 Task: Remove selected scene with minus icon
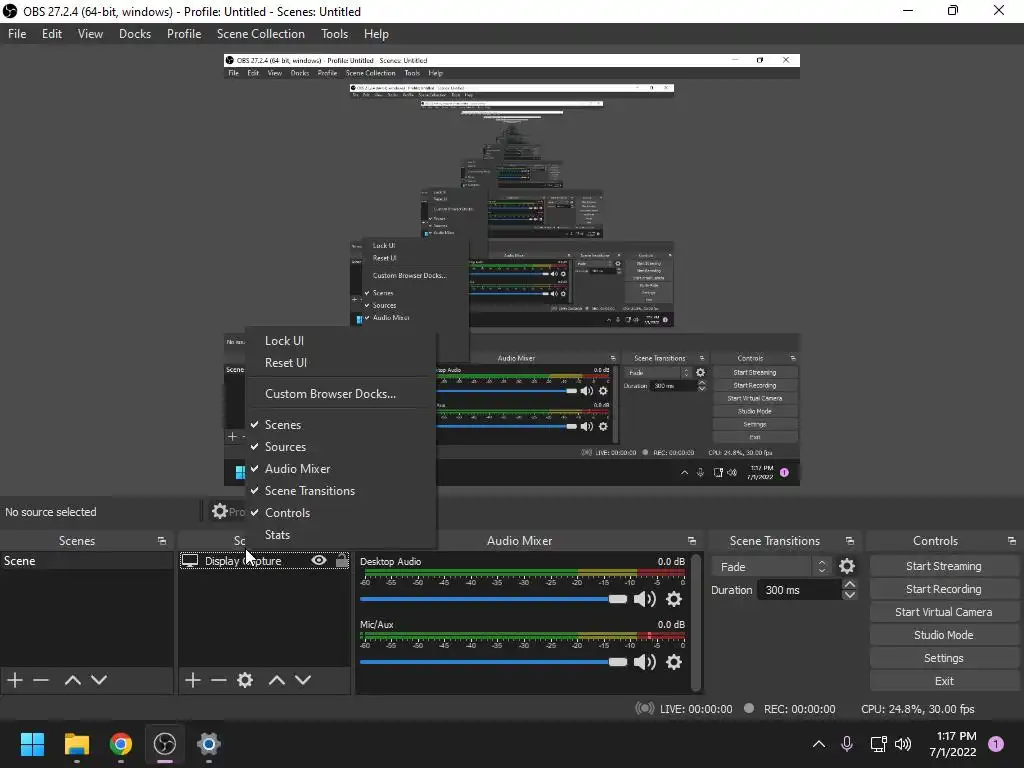click(x=41, y=680)
